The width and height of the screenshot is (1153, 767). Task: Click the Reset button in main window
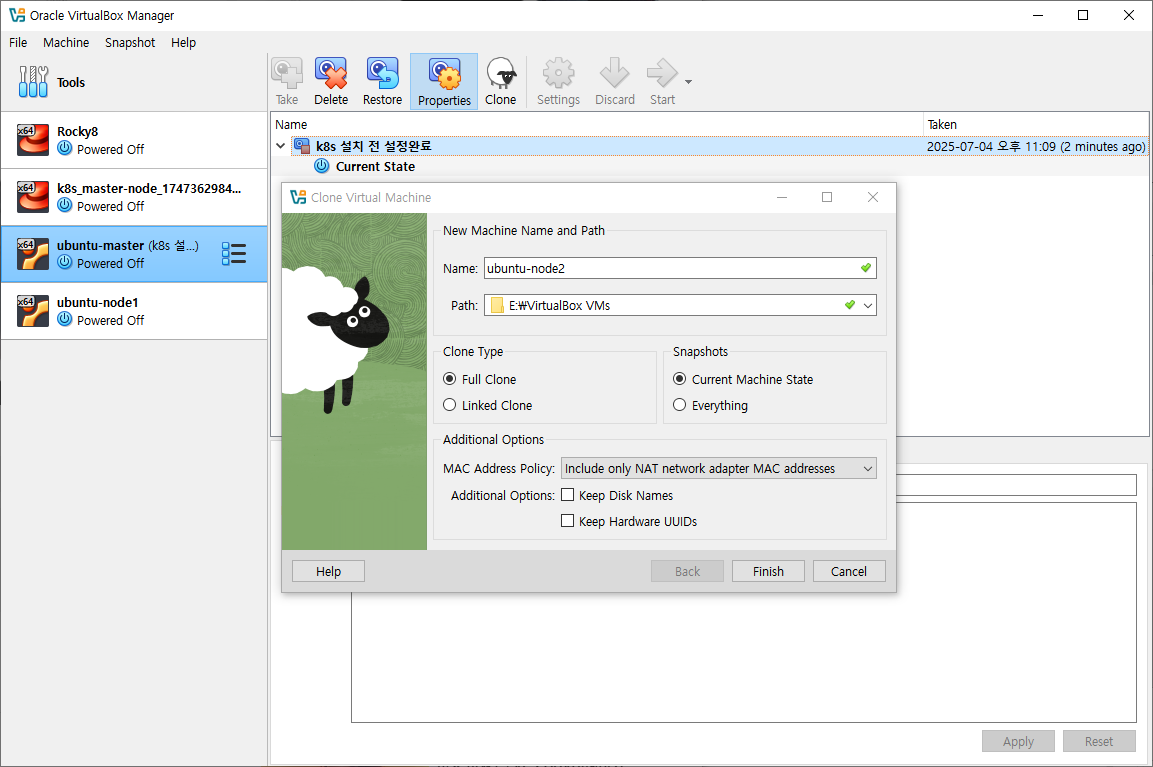tap(1099, 741)
